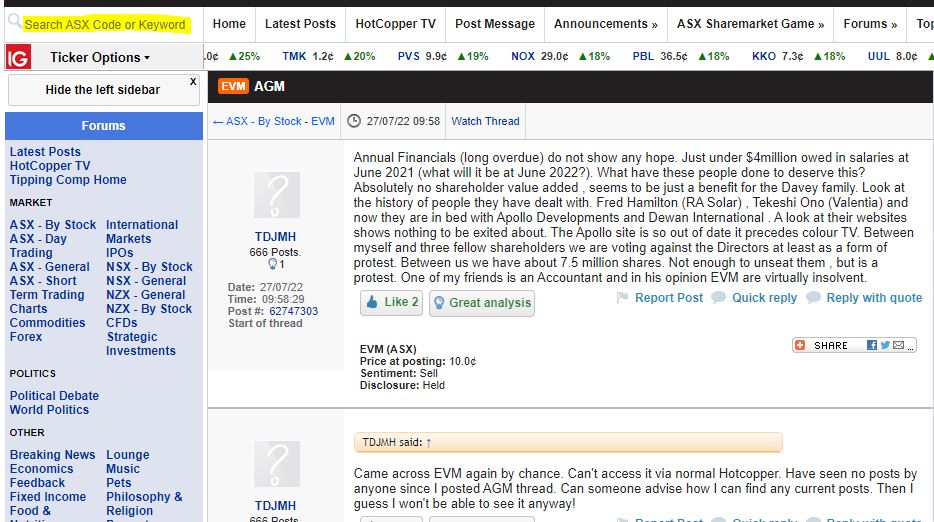
Task: Click the up arrow in TDJMH said quote
Action: [428, 443]
